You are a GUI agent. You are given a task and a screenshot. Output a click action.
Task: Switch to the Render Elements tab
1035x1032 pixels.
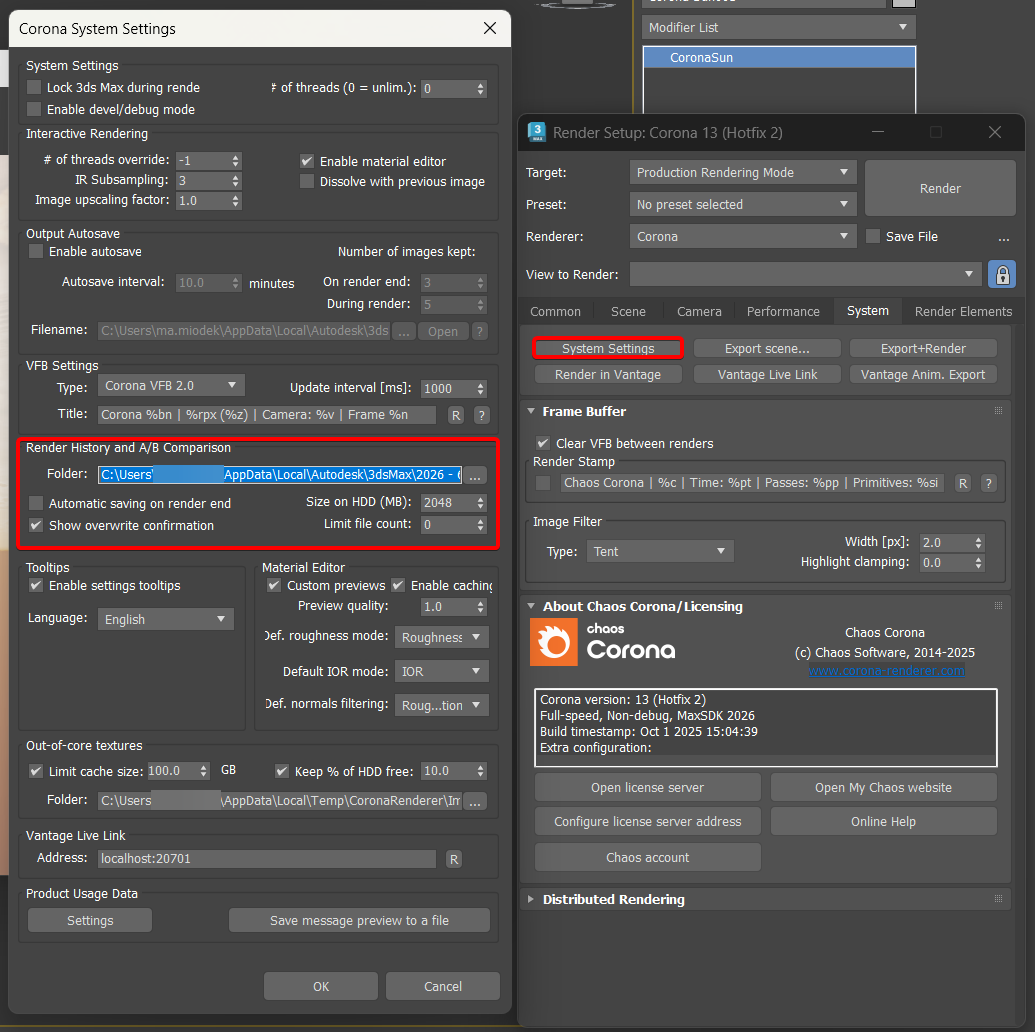coord(962,311)
